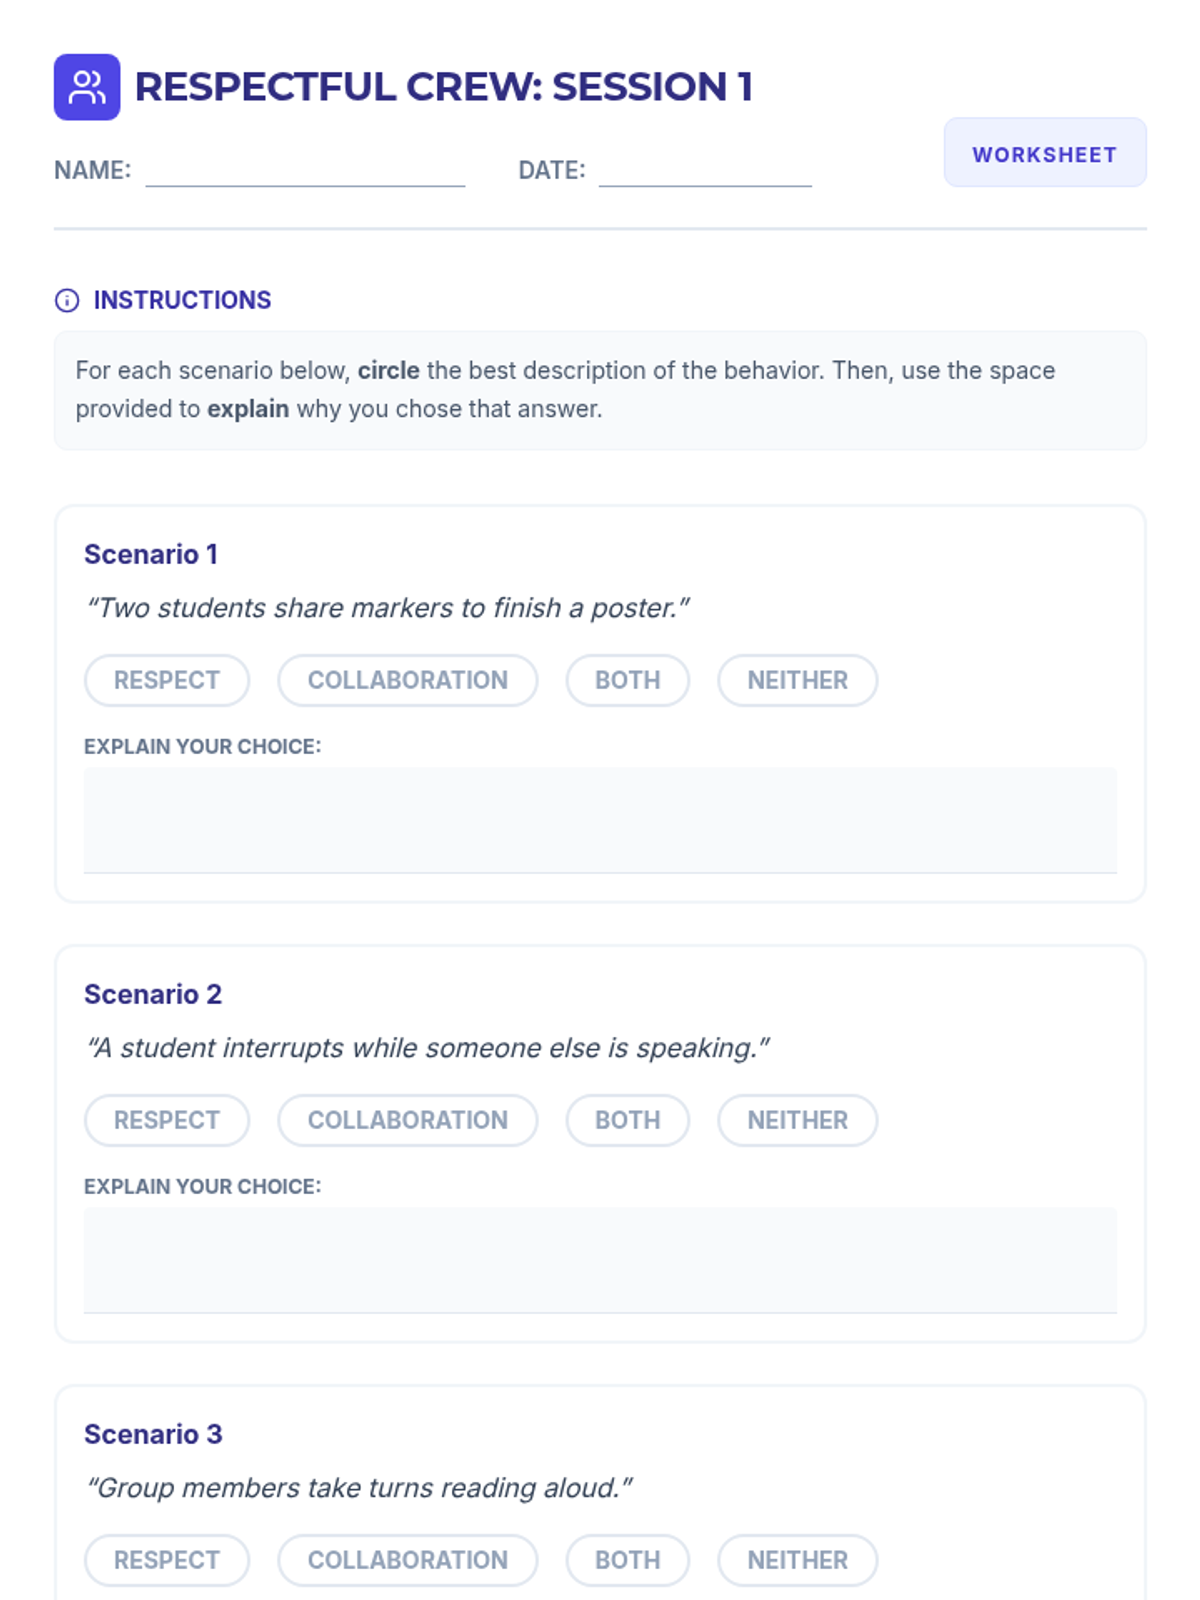
Task: Click Scenario 2 explanation text box
Action: [x=600, y=1260]
